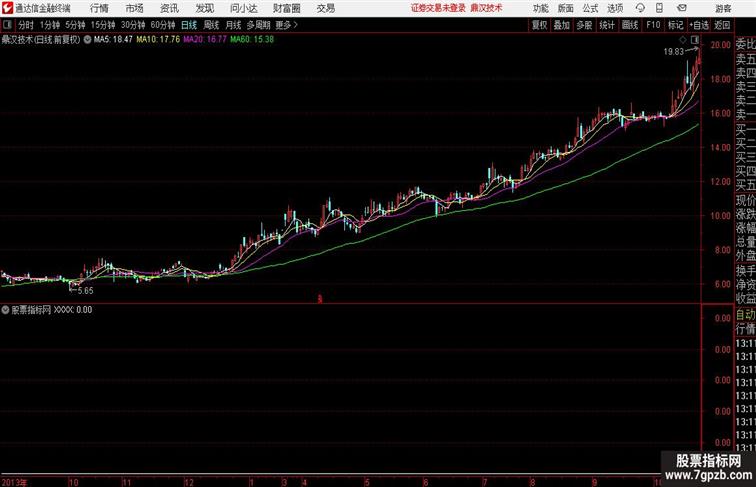
Task: Switch to the 周线 weekly tab
Action: [211, 25]
